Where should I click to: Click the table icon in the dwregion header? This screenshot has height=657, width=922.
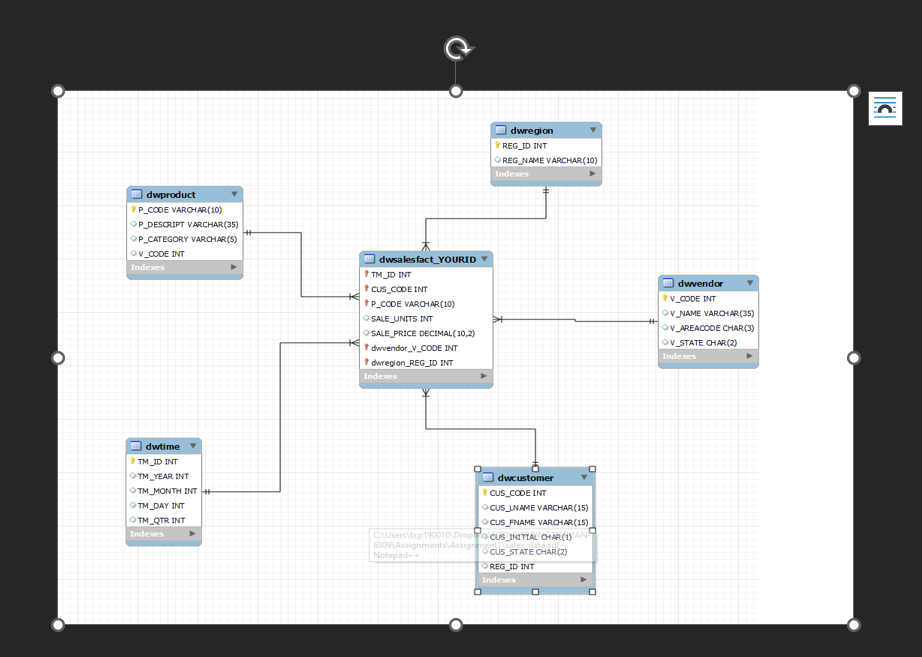(501, 130)
